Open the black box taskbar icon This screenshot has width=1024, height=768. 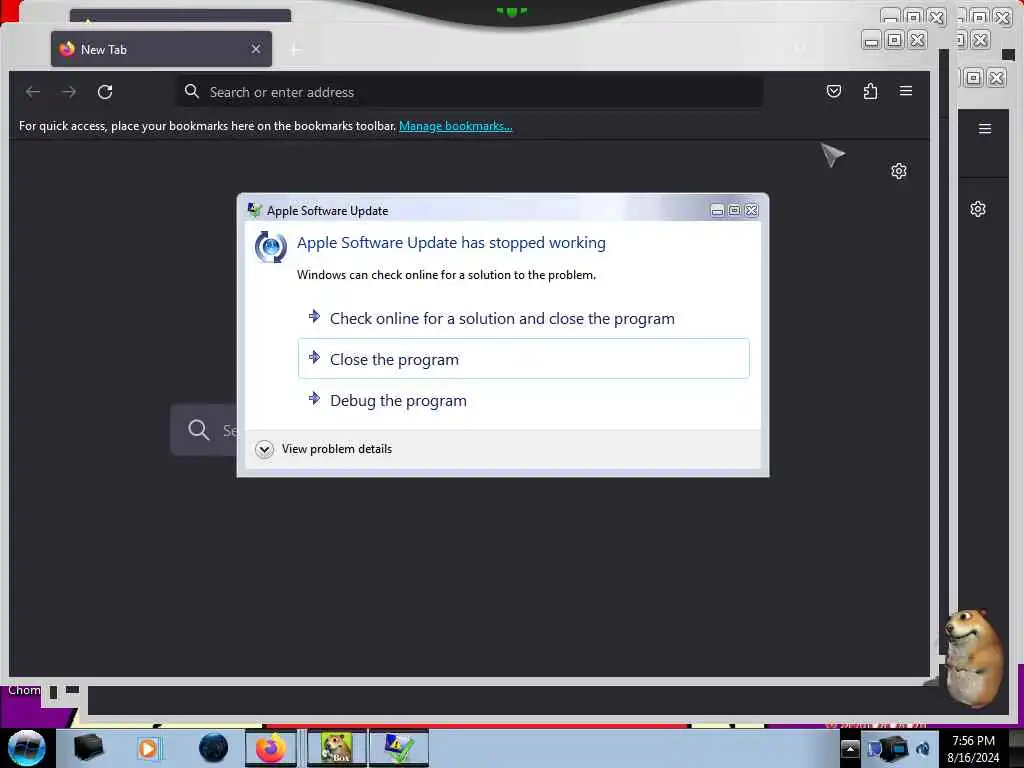click(88, 748)
